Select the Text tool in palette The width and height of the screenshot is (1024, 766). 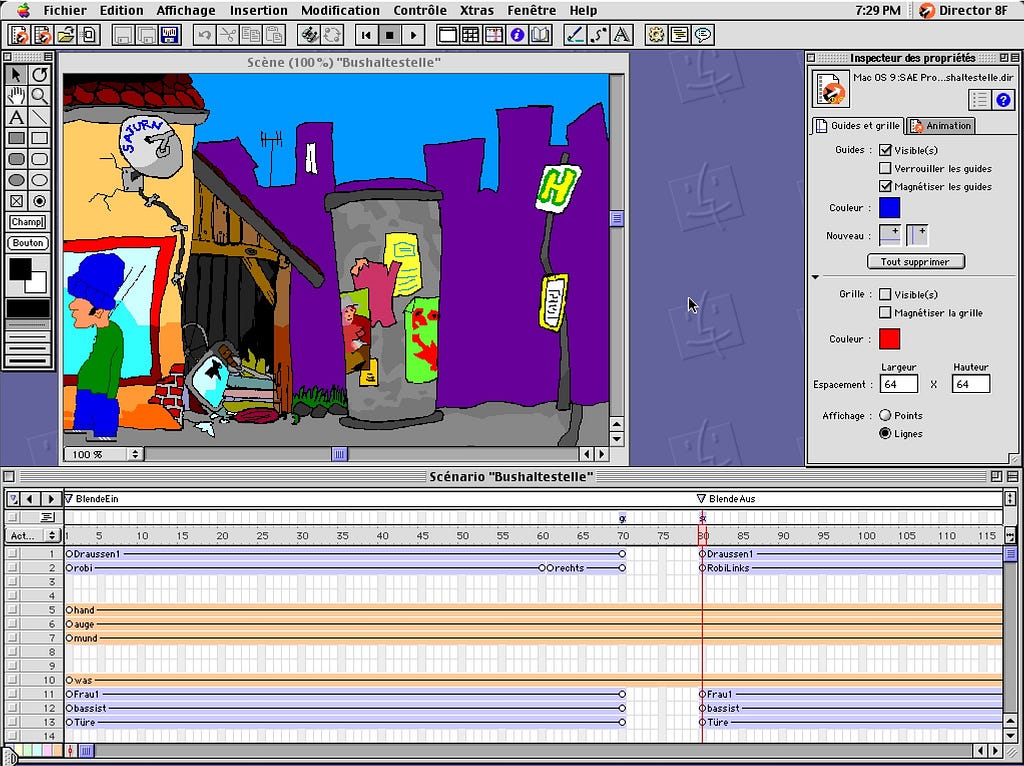click(x=17, y=118)
